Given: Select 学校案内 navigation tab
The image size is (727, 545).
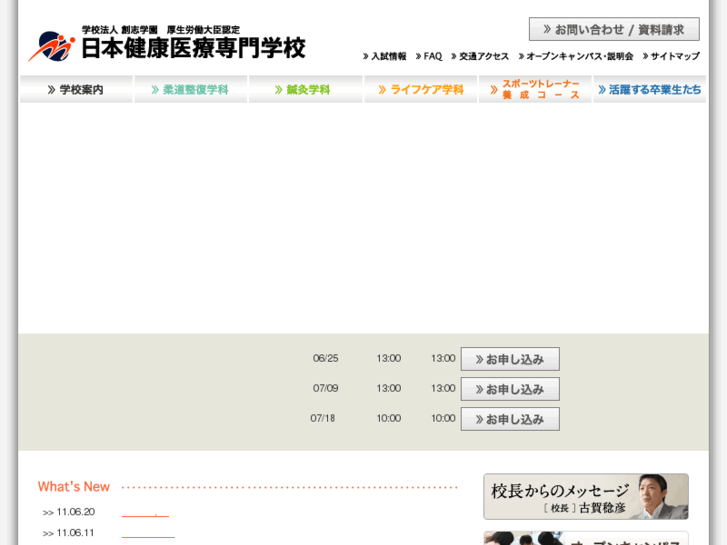Looking at the screenshot, I should click(x=76, y=89).
